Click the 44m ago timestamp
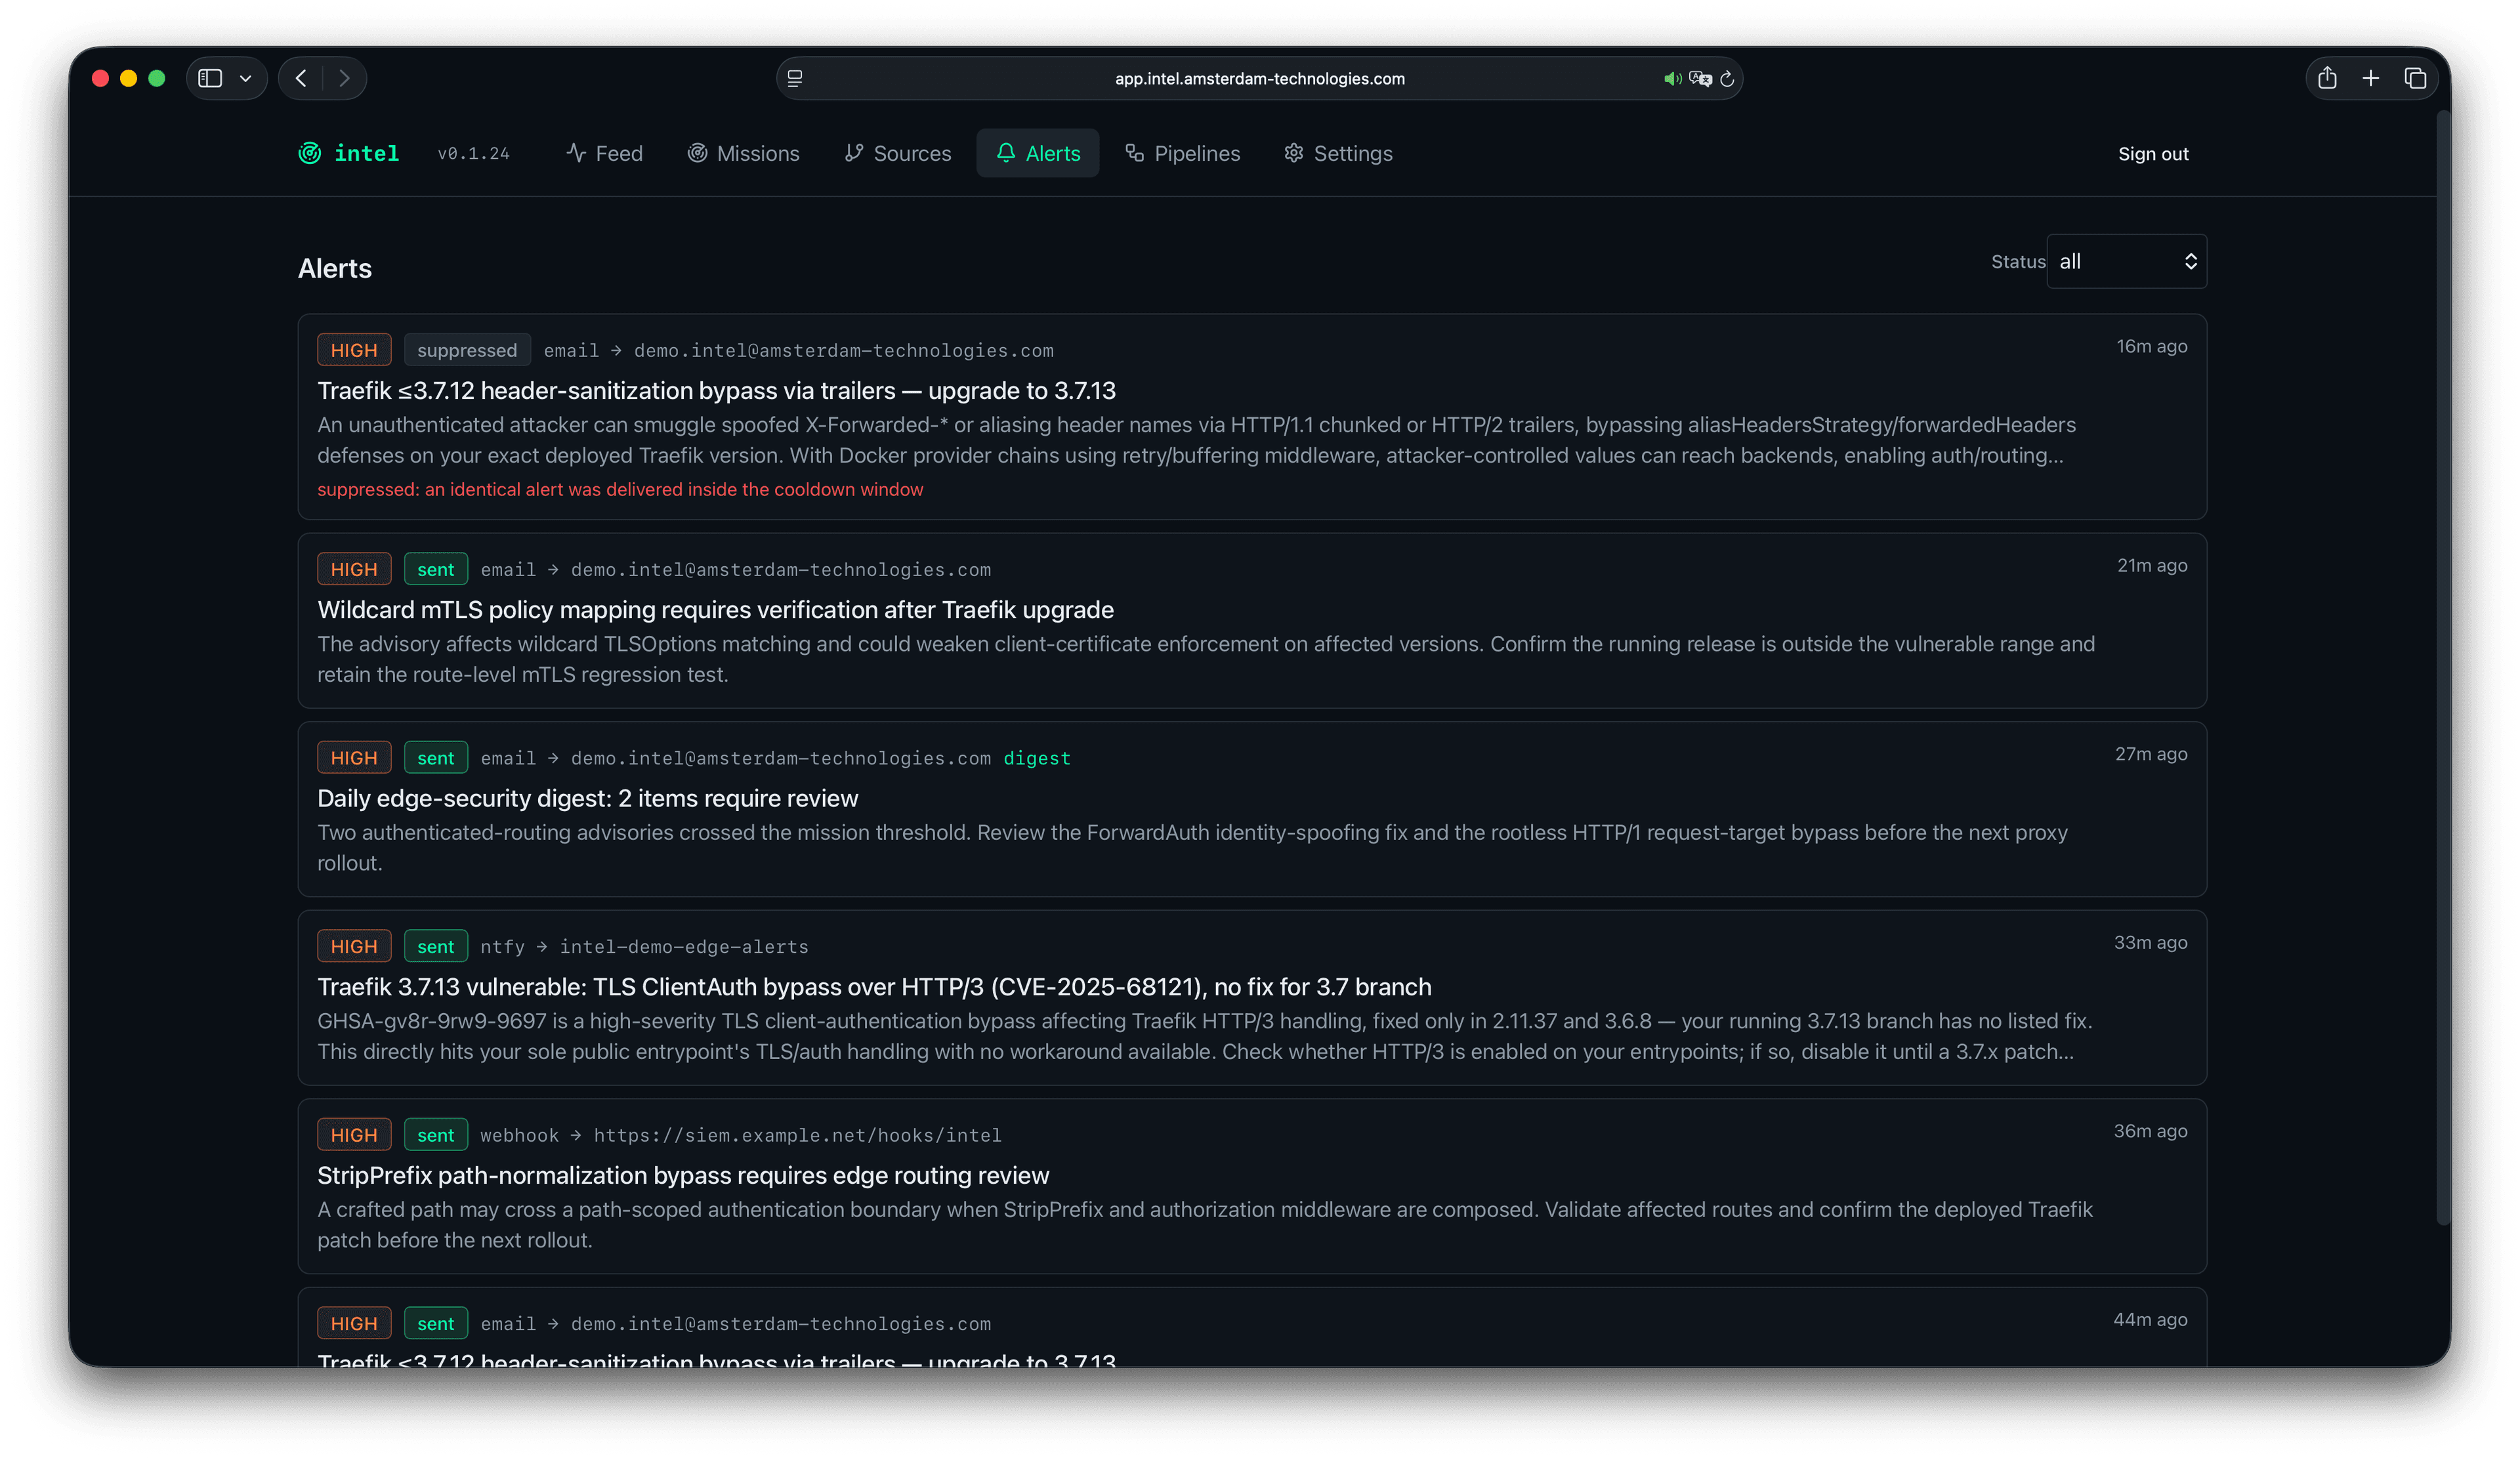 click(x=2150, y=1319)
